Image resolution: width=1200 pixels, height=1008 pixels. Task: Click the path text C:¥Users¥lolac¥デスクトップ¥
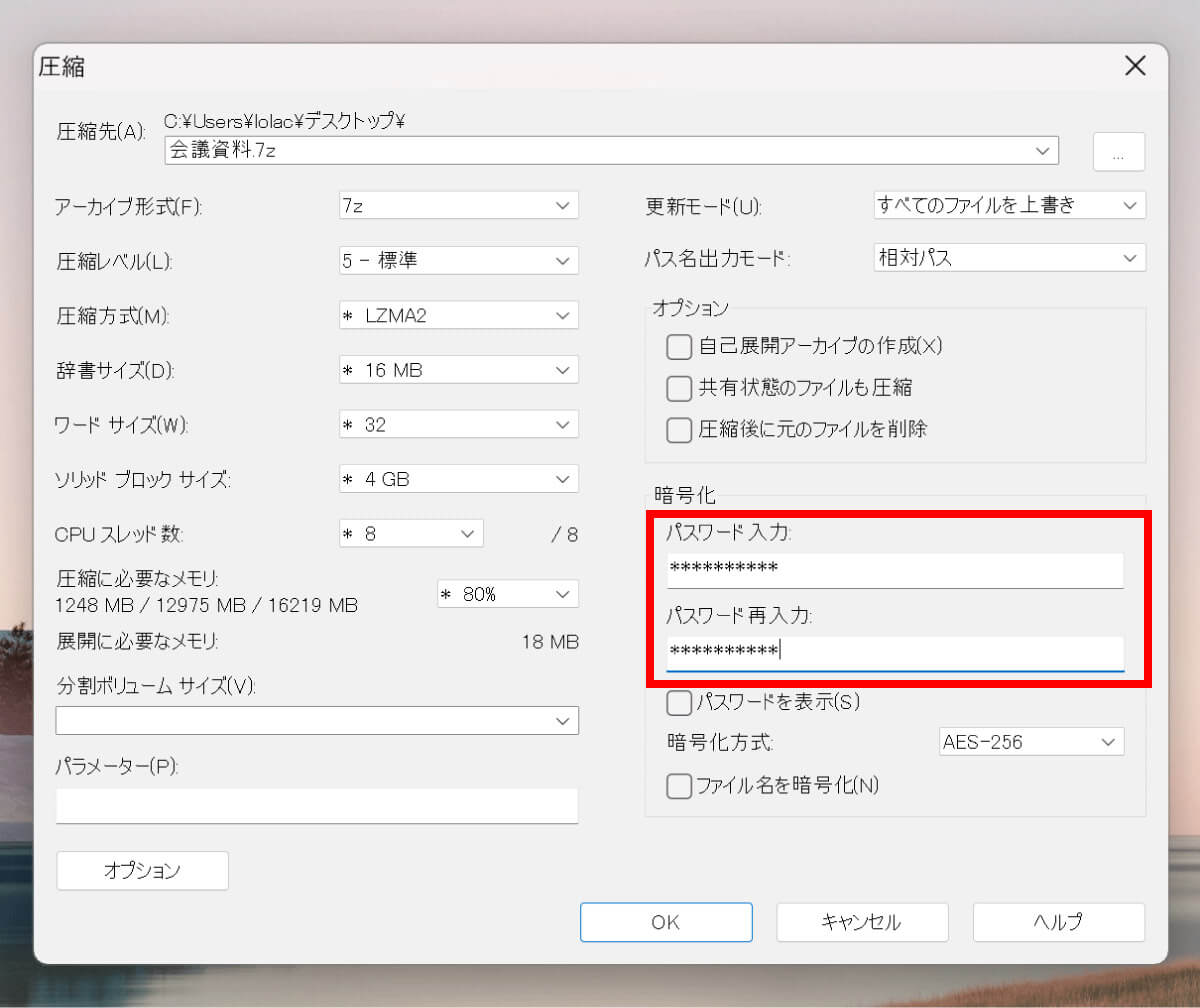(x=283, y=121)
